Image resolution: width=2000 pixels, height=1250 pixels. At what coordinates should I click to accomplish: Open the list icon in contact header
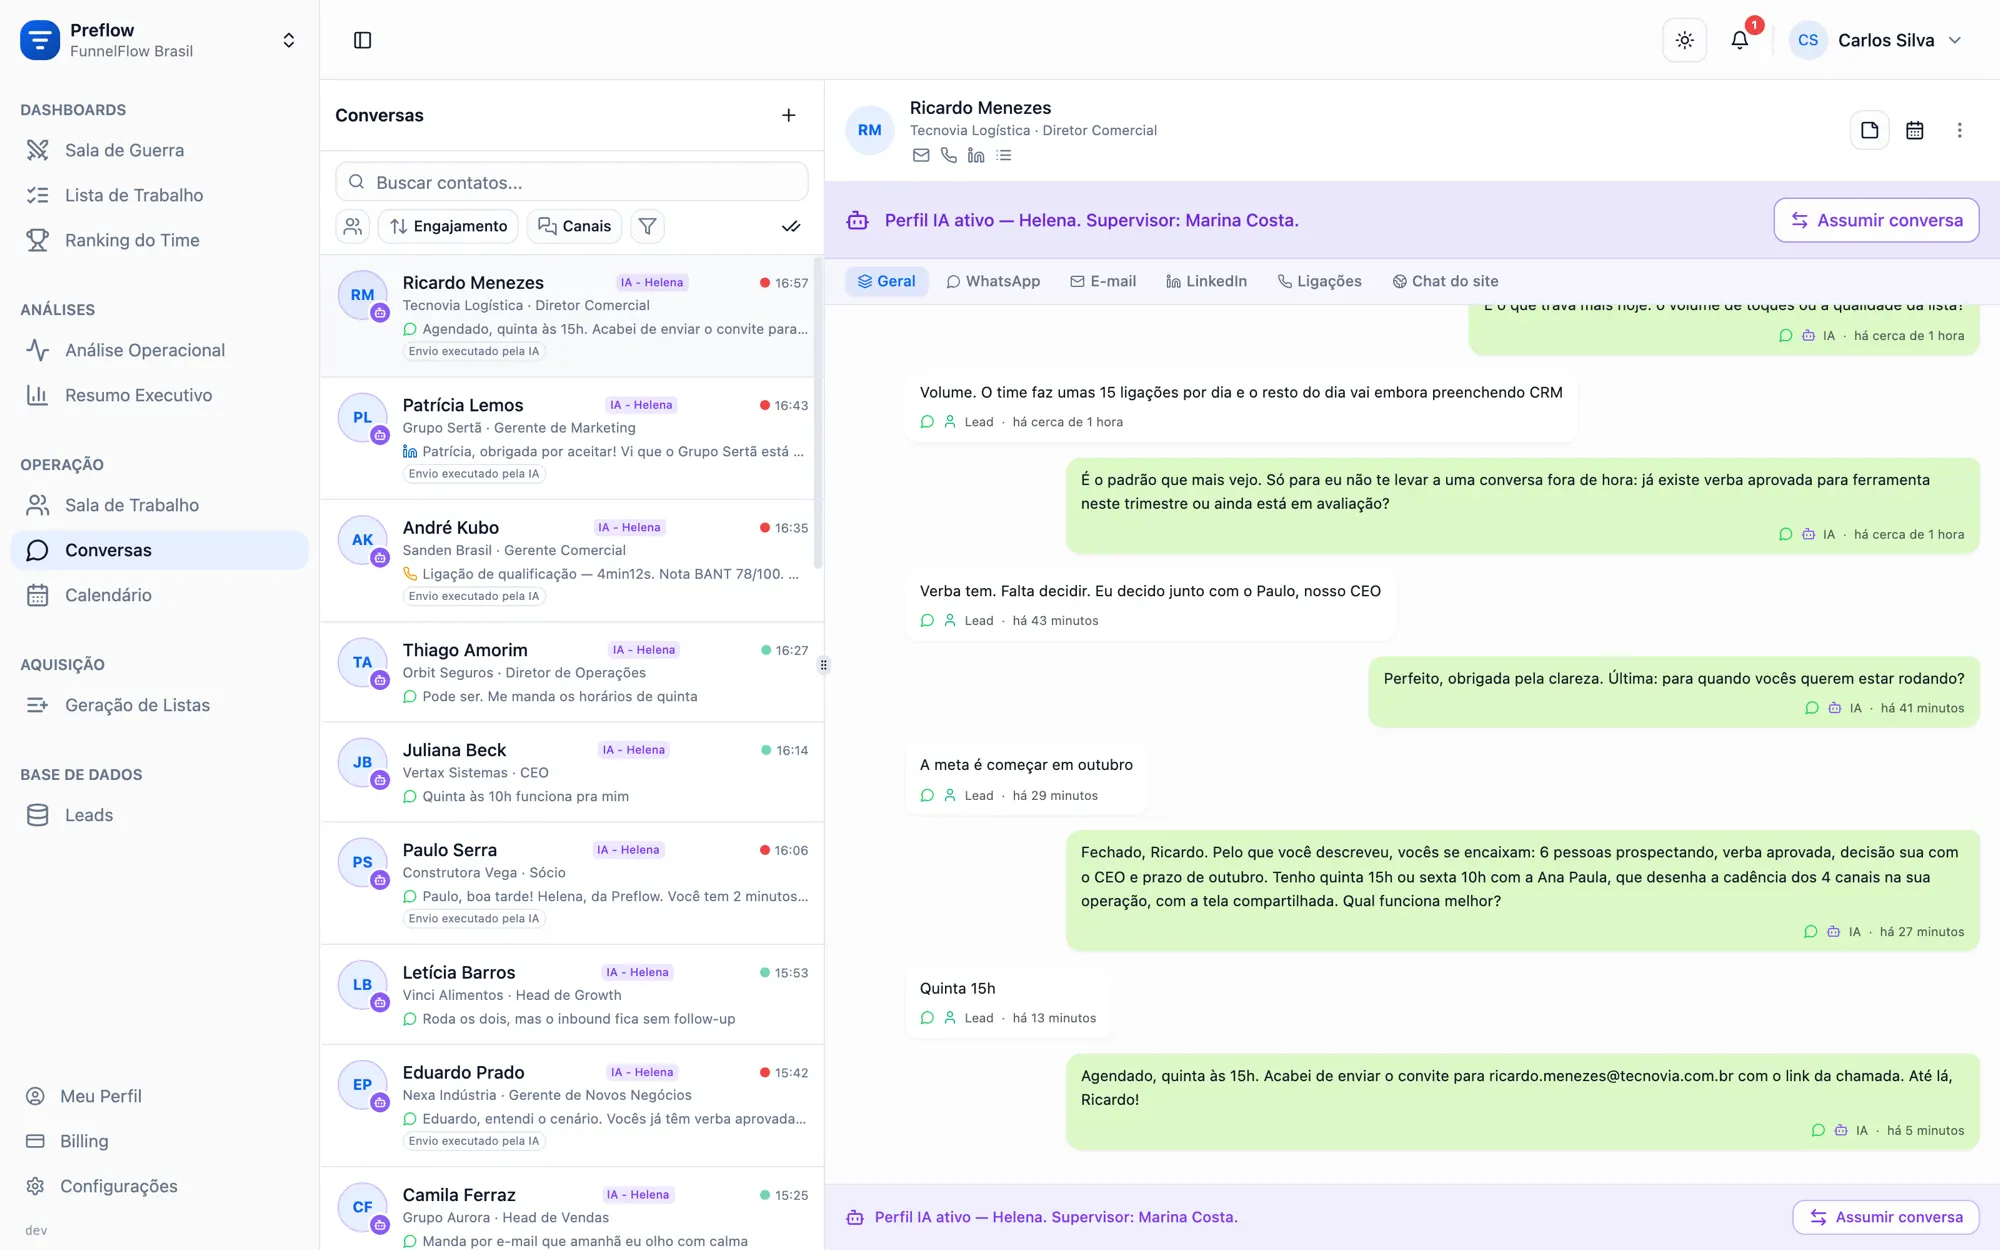tap(1004, 155)
